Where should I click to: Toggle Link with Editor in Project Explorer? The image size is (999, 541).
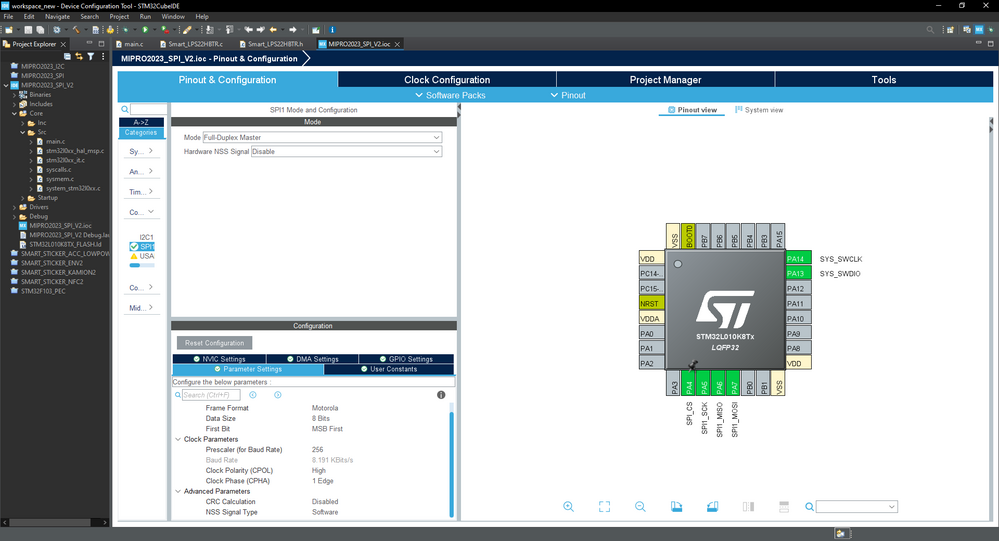(x=79, y=57)
